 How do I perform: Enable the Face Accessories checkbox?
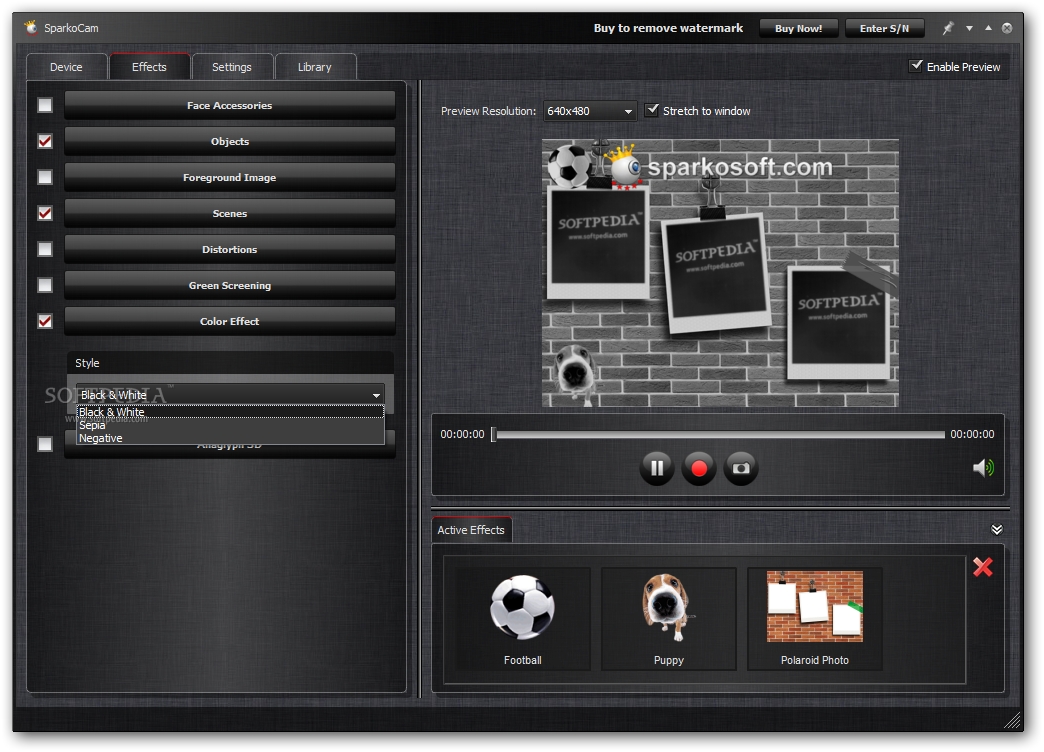45,105
